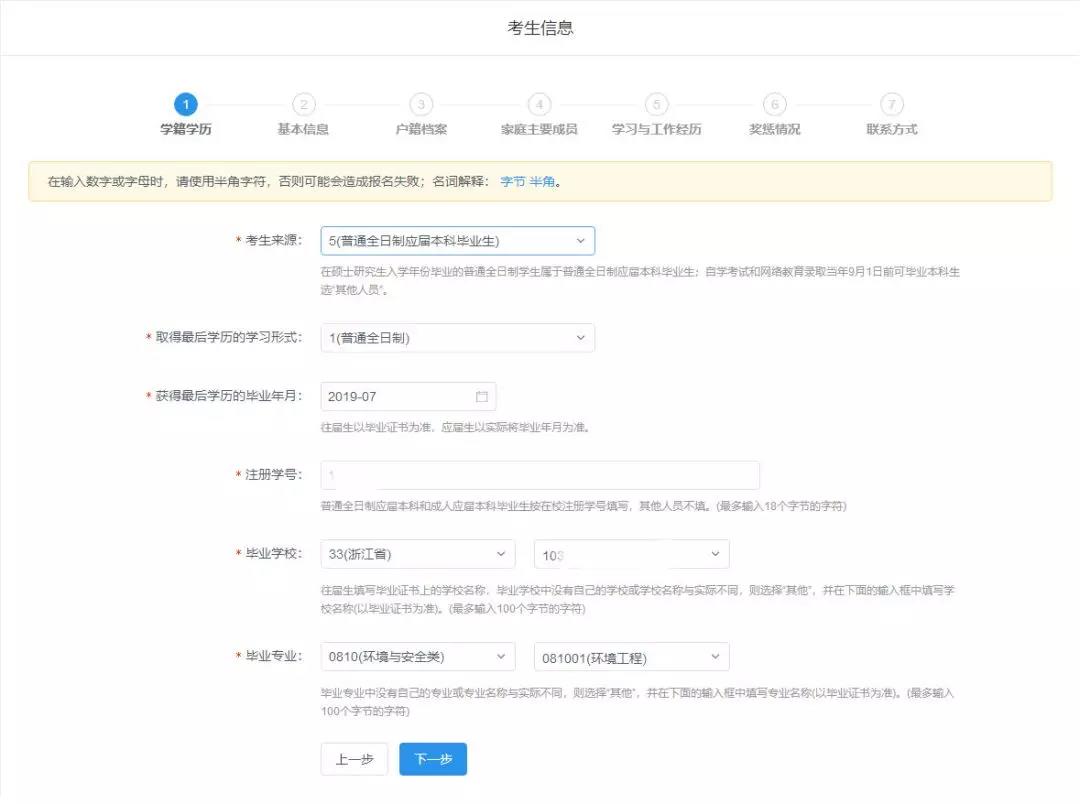This screenshot has height=804, width=1080.
Task: Open the 学习形式 dropdown showing 普通全日制
Action: 456,337
